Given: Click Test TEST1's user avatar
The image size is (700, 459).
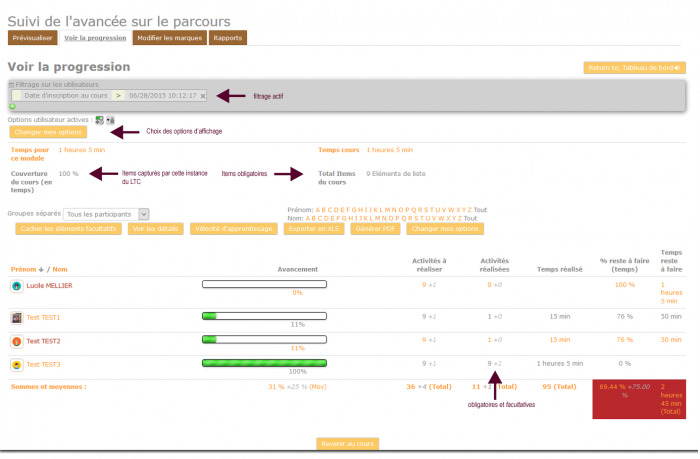Looking at the screenshot, I should tap(16, 317).
